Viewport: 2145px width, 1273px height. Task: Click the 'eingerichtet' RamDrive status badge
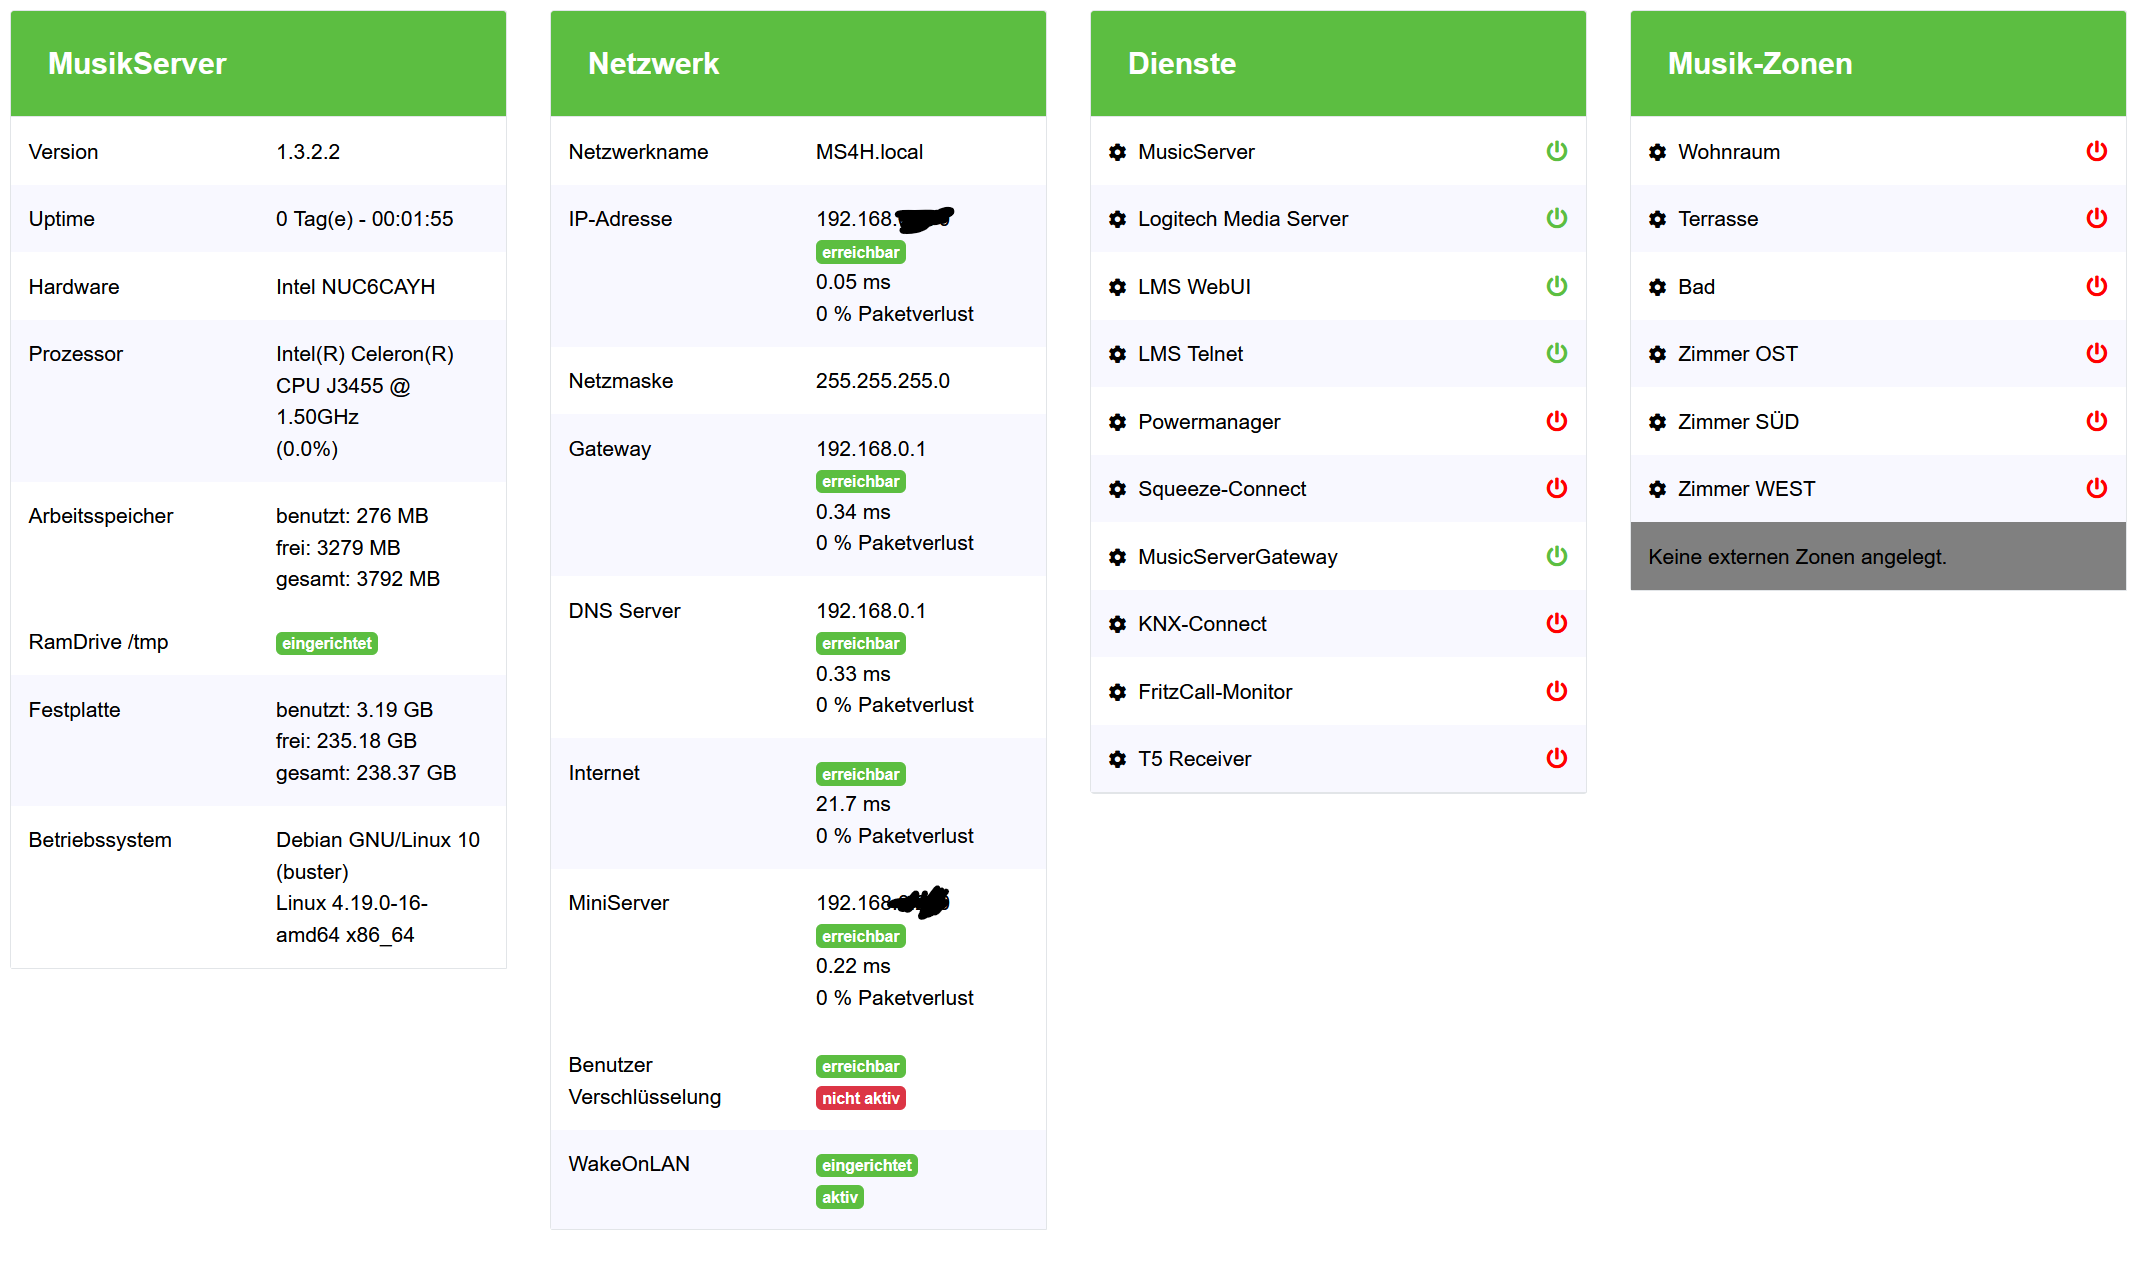point(326,643)
